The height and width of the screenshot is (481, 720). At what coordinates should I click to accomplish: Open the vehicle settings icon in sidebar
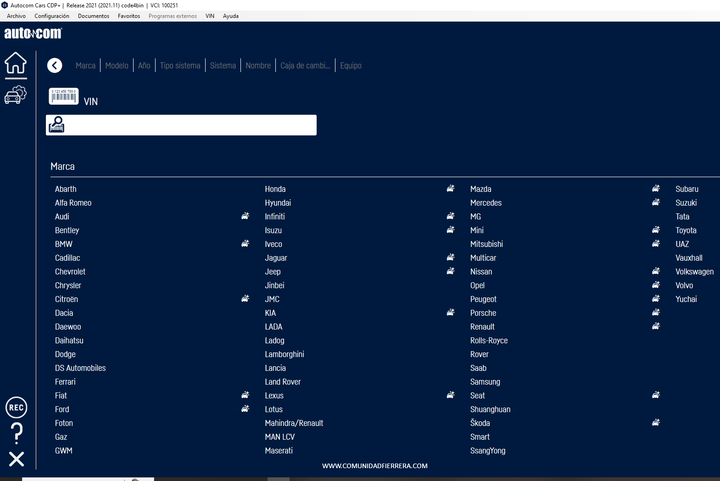tap(15, 95)
